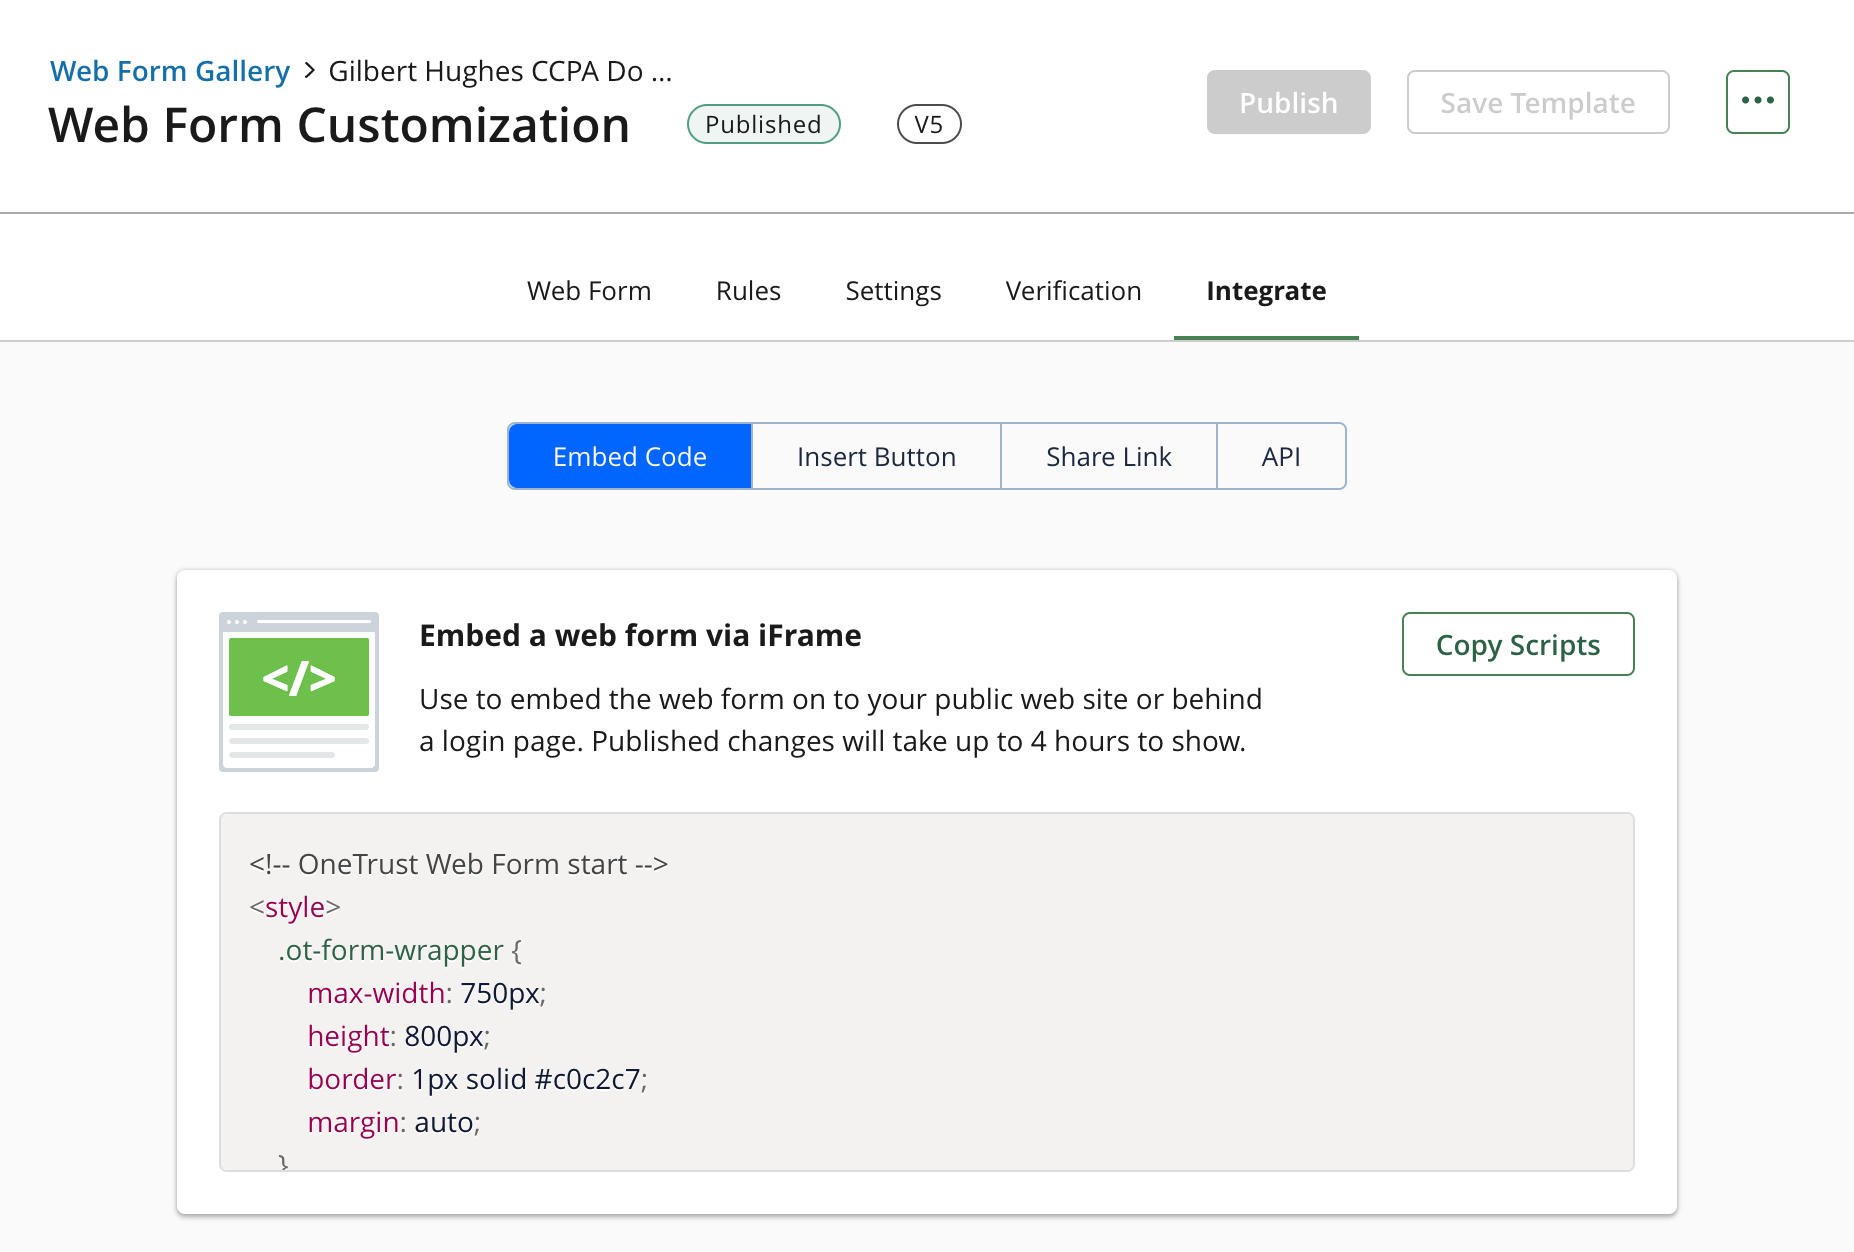Click the Published status badge

pyautogui.click(x=763, y=124)
